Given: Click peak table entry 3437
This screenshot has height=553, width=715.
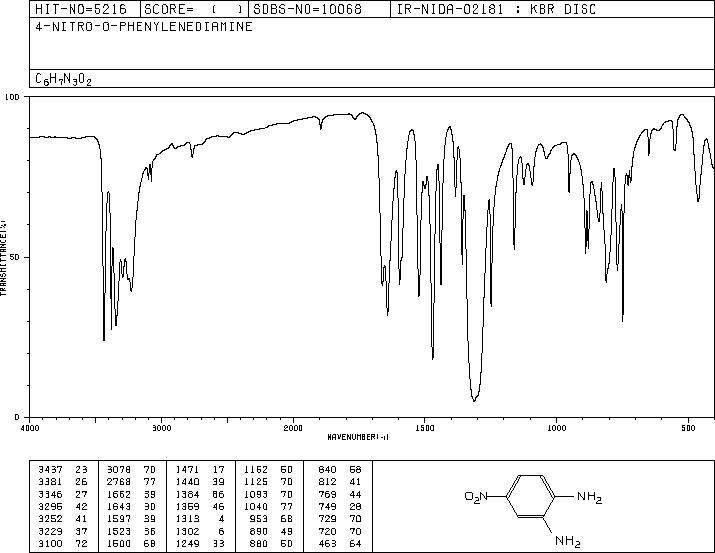Looking at the screenshot, I should [50, 469].
